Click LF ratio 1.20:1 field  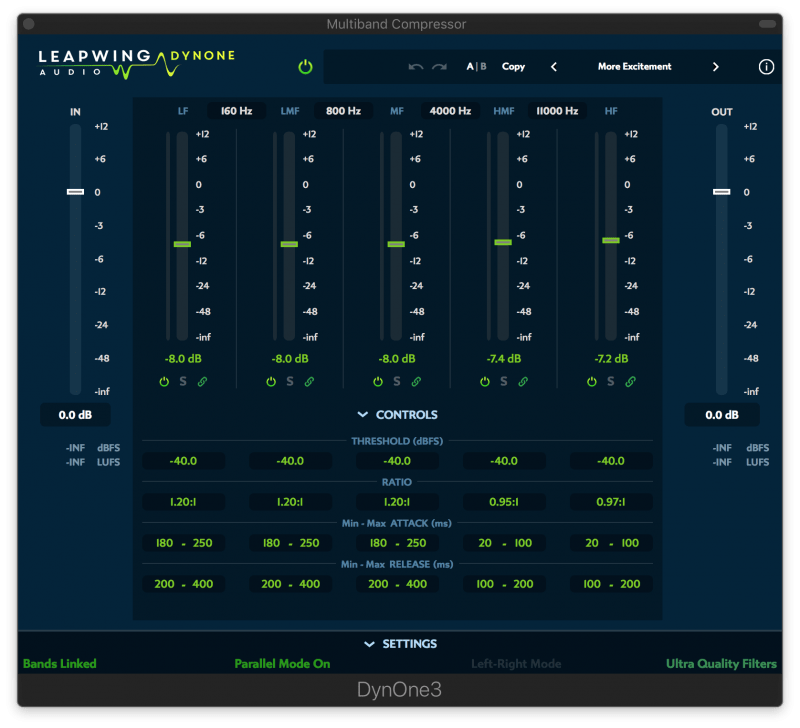coord(183,502)
